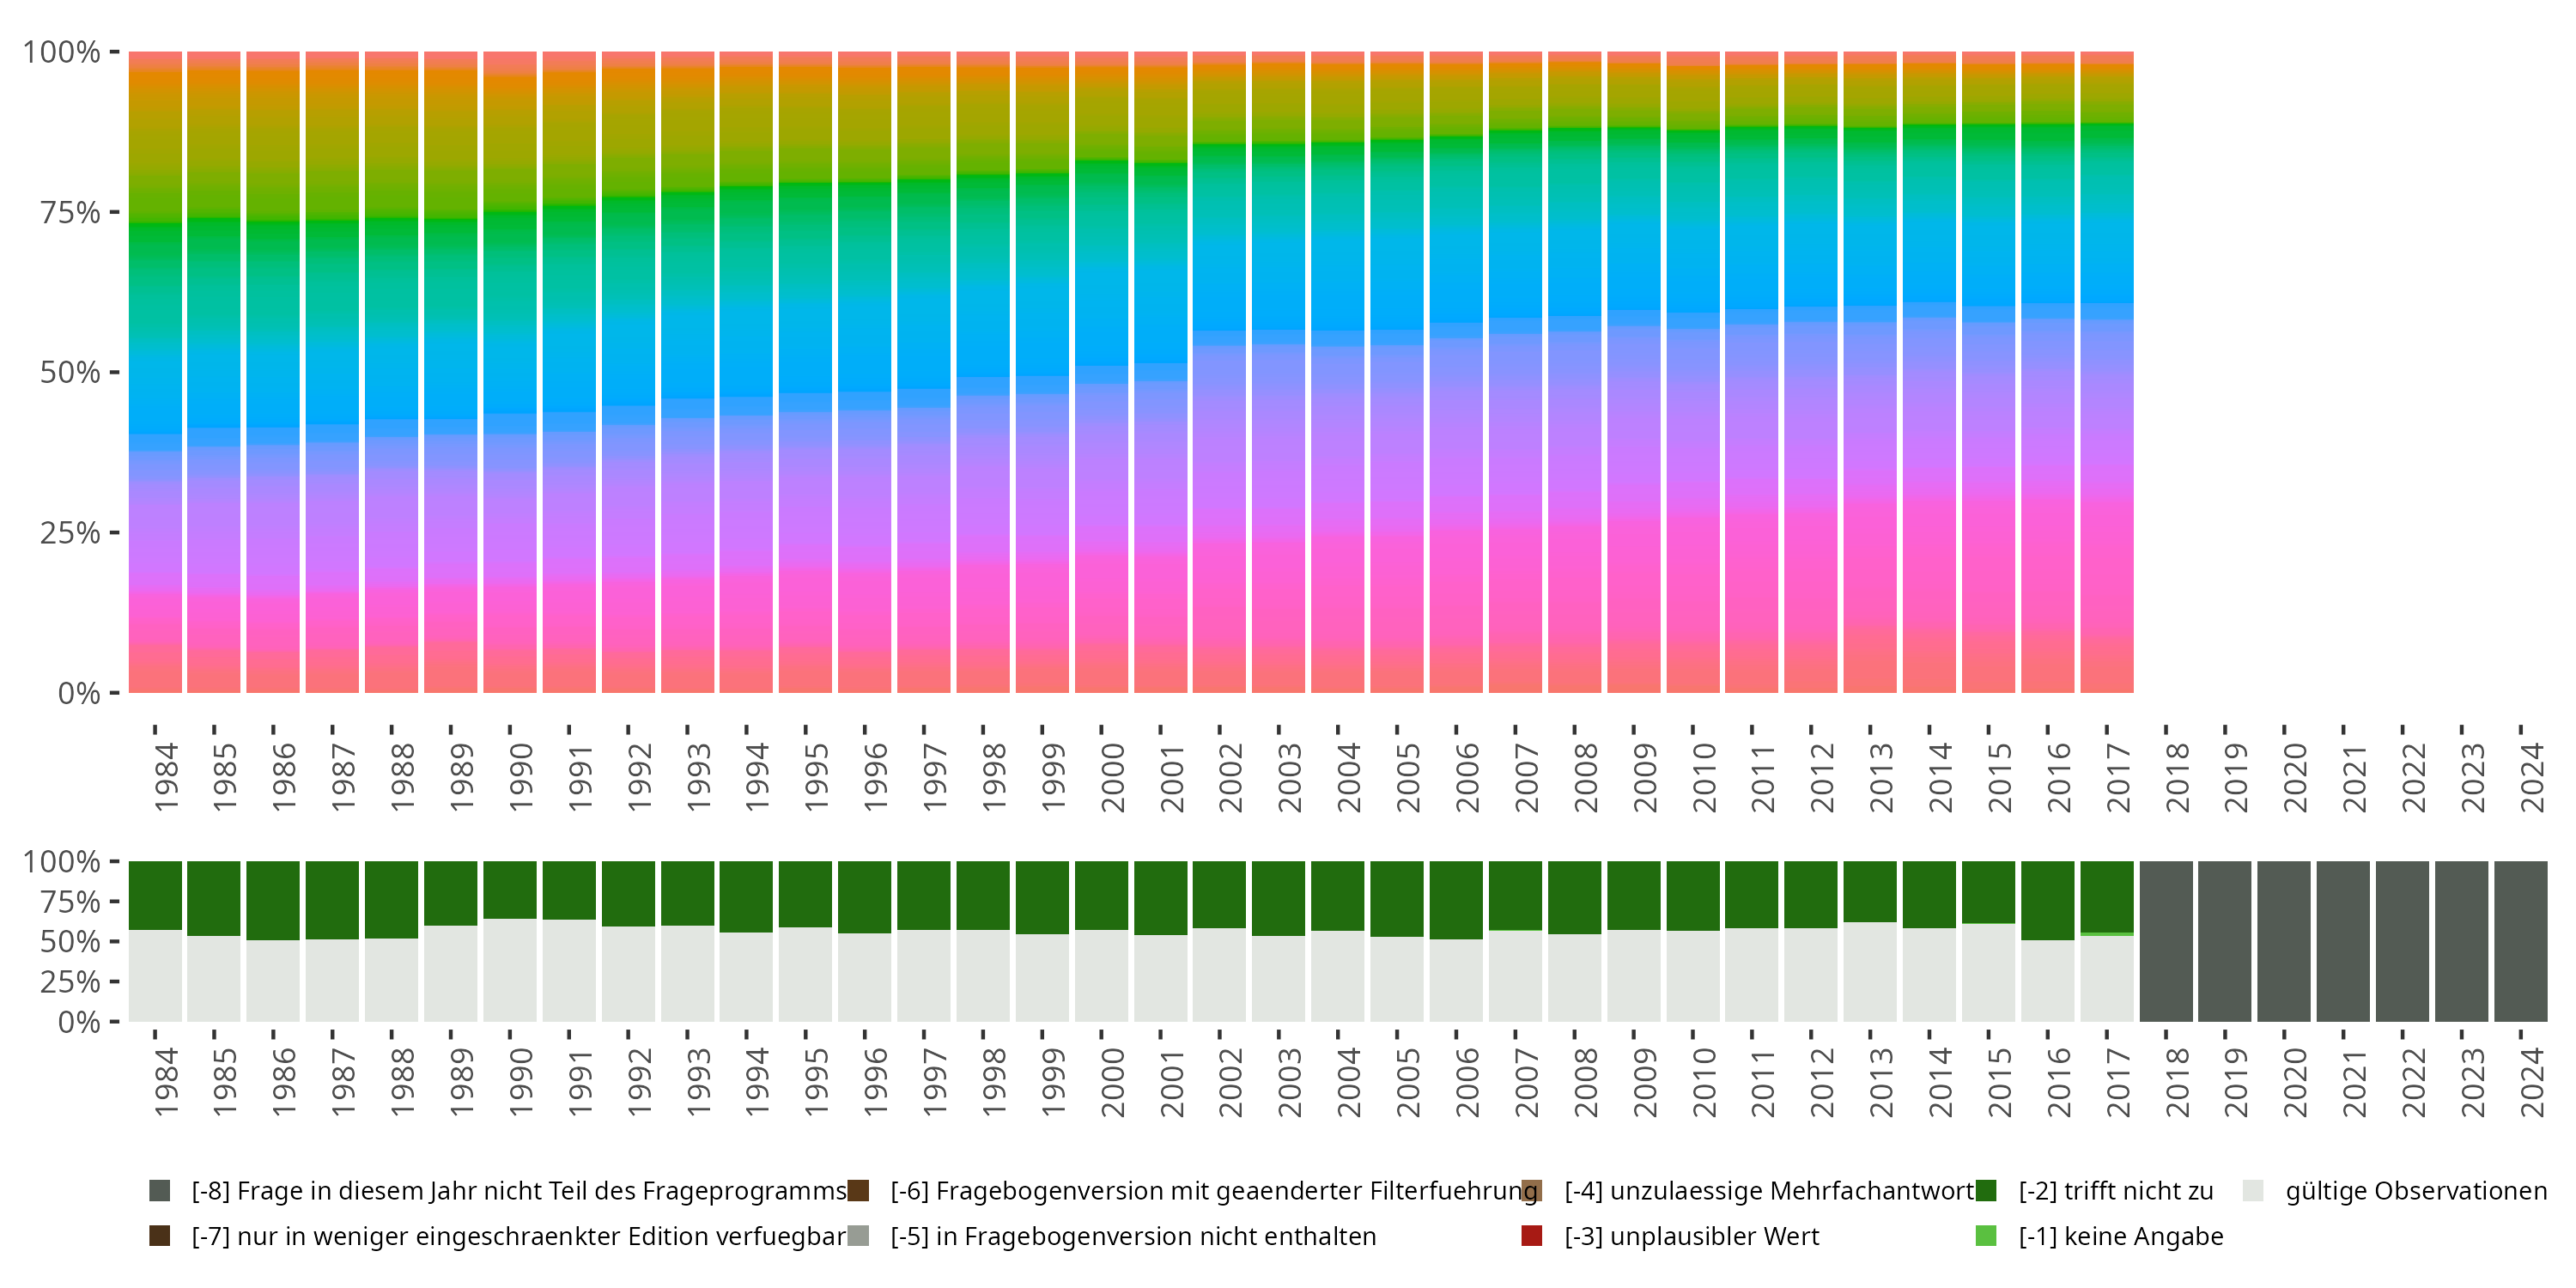This screenshot has width=2576, height=1288.
Task: Click the gray 2024 bar in lower chart
Action: pyautogui.click(x=2521, y=941)
